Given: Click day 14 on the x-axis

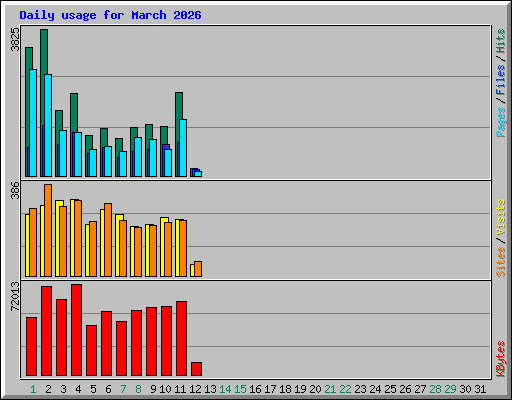Looking at the screenshot, I should (225, 389).
